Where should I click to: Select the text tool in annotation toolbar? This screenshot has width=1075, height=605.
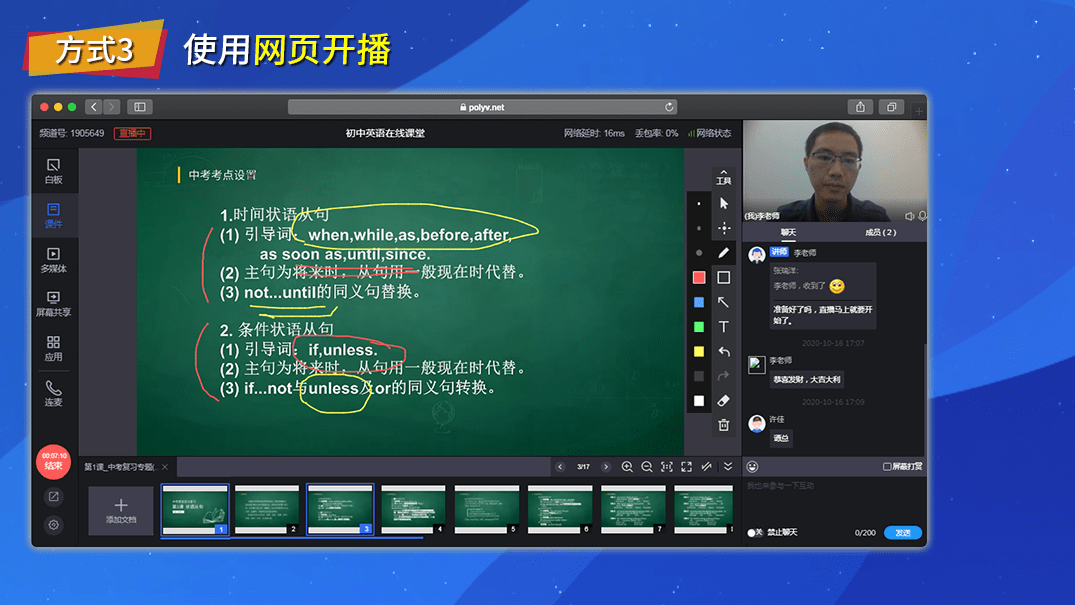coord(724,326)
